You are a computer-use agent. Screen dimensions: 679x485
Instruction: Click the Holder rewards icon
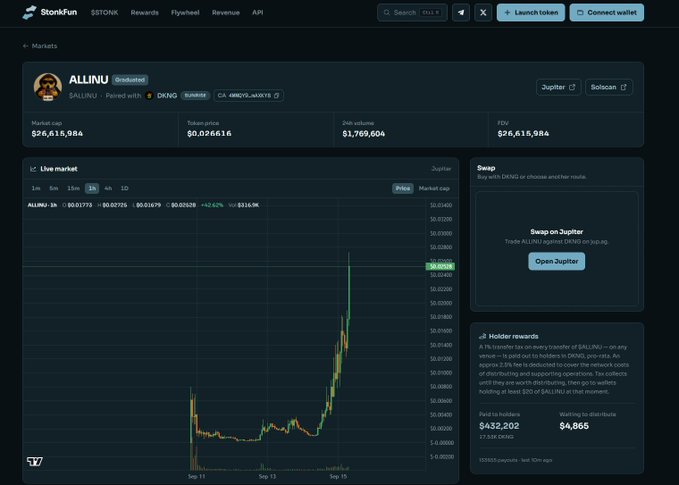[x=482, y=336]
